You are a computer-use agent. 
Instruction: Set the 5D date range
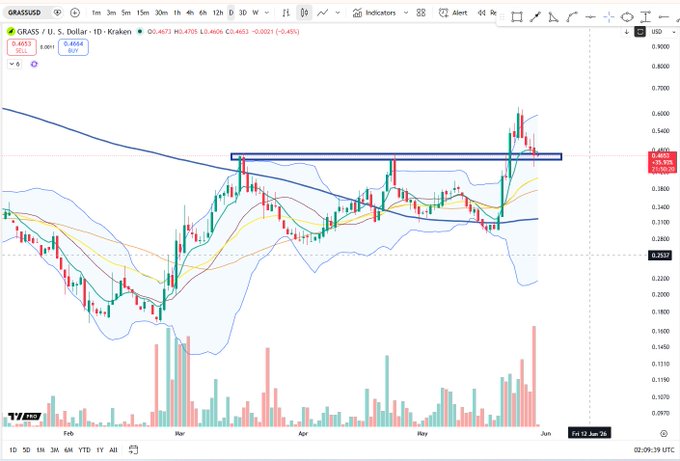(26, 450)
